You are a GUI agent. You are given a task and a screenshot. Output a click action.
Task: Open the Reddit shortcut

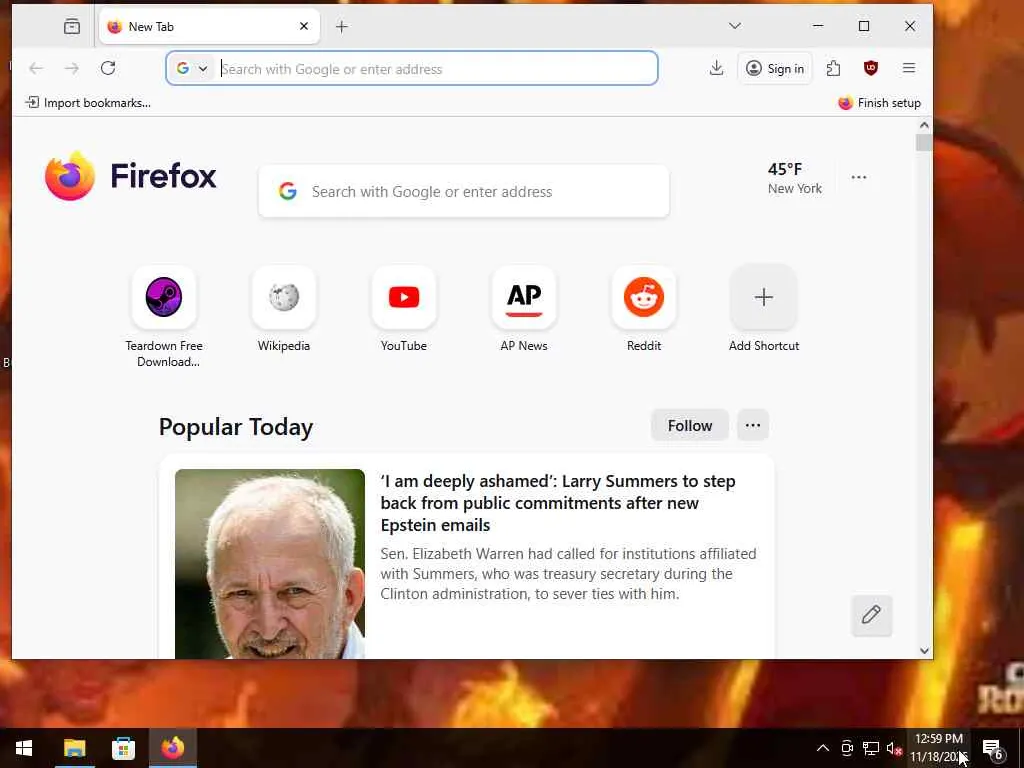coord(644,310)
